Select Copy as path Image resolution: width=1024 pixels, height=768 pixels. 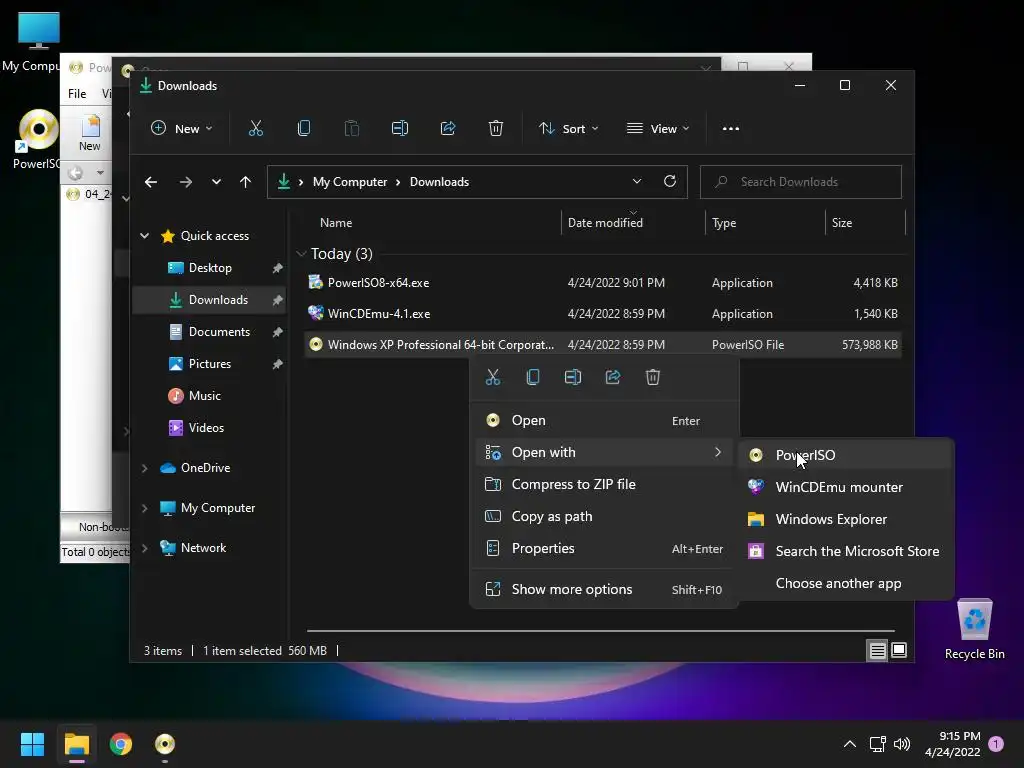click(x=604, y=517)
